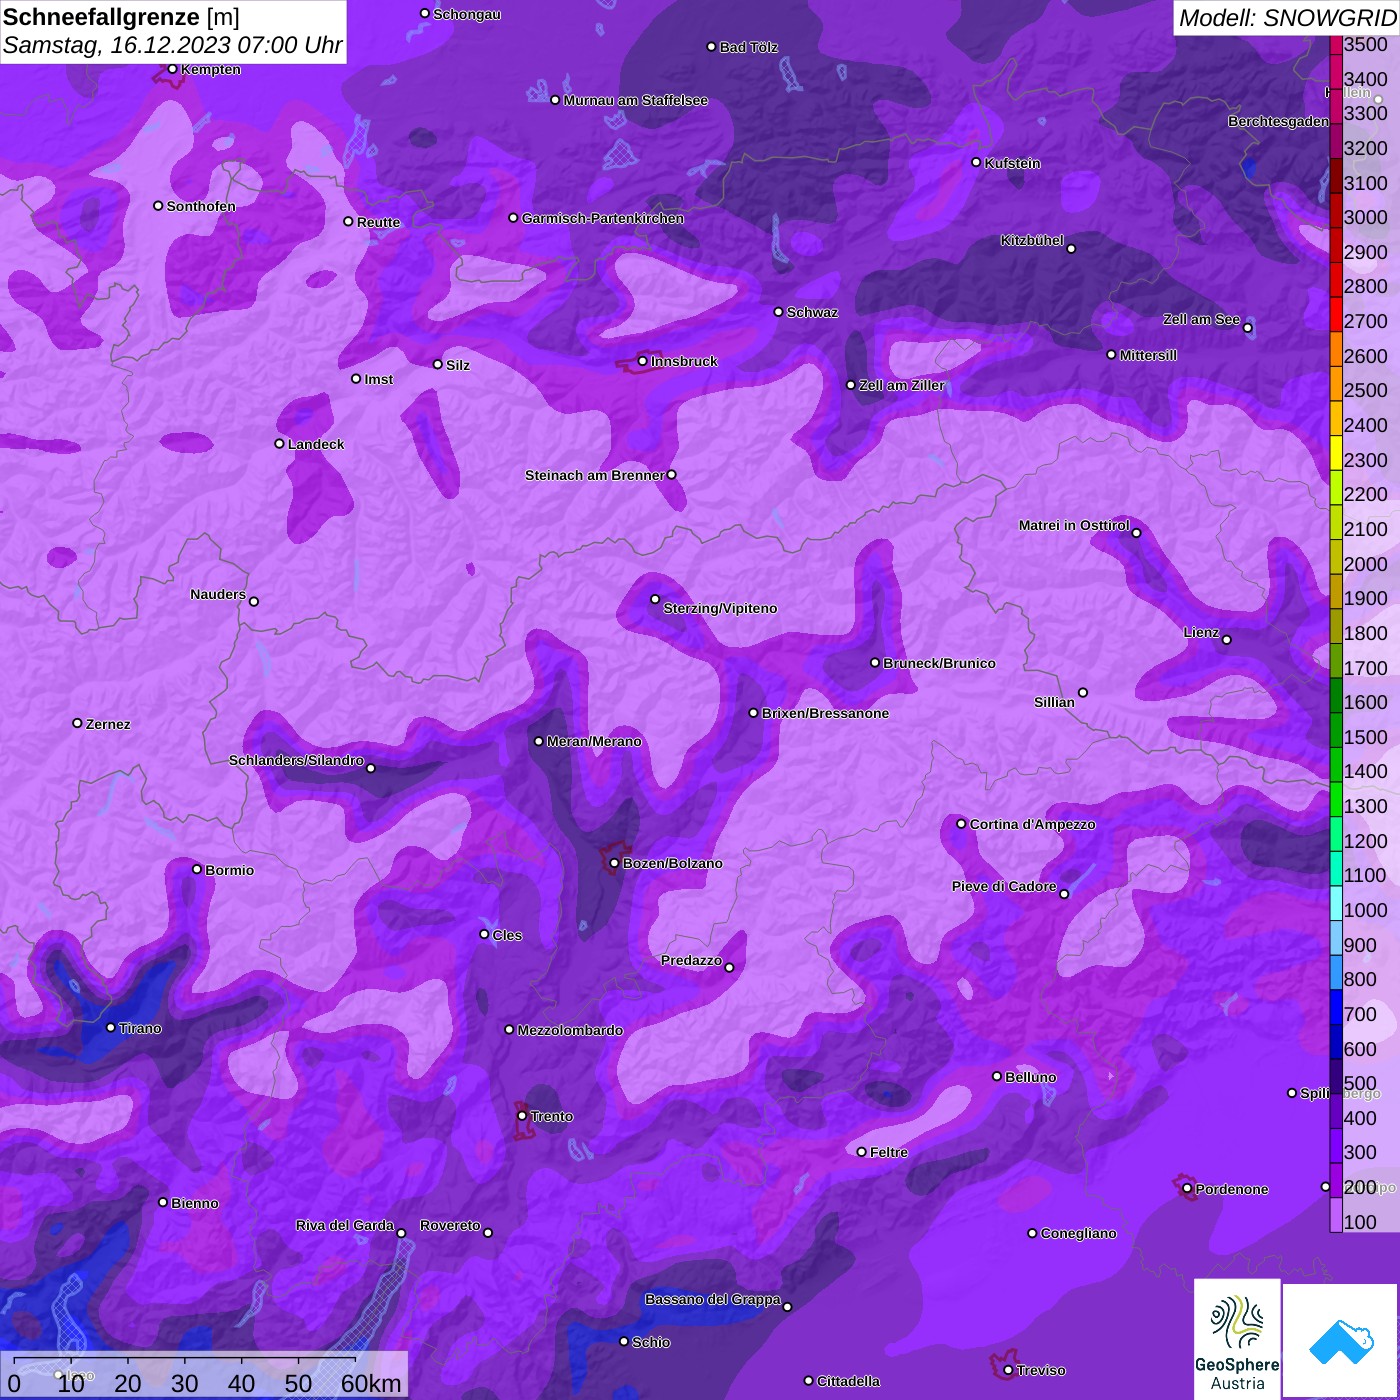Click the Tirano map marker dot
1400x1400 pixels.
tap(111, 1027)
